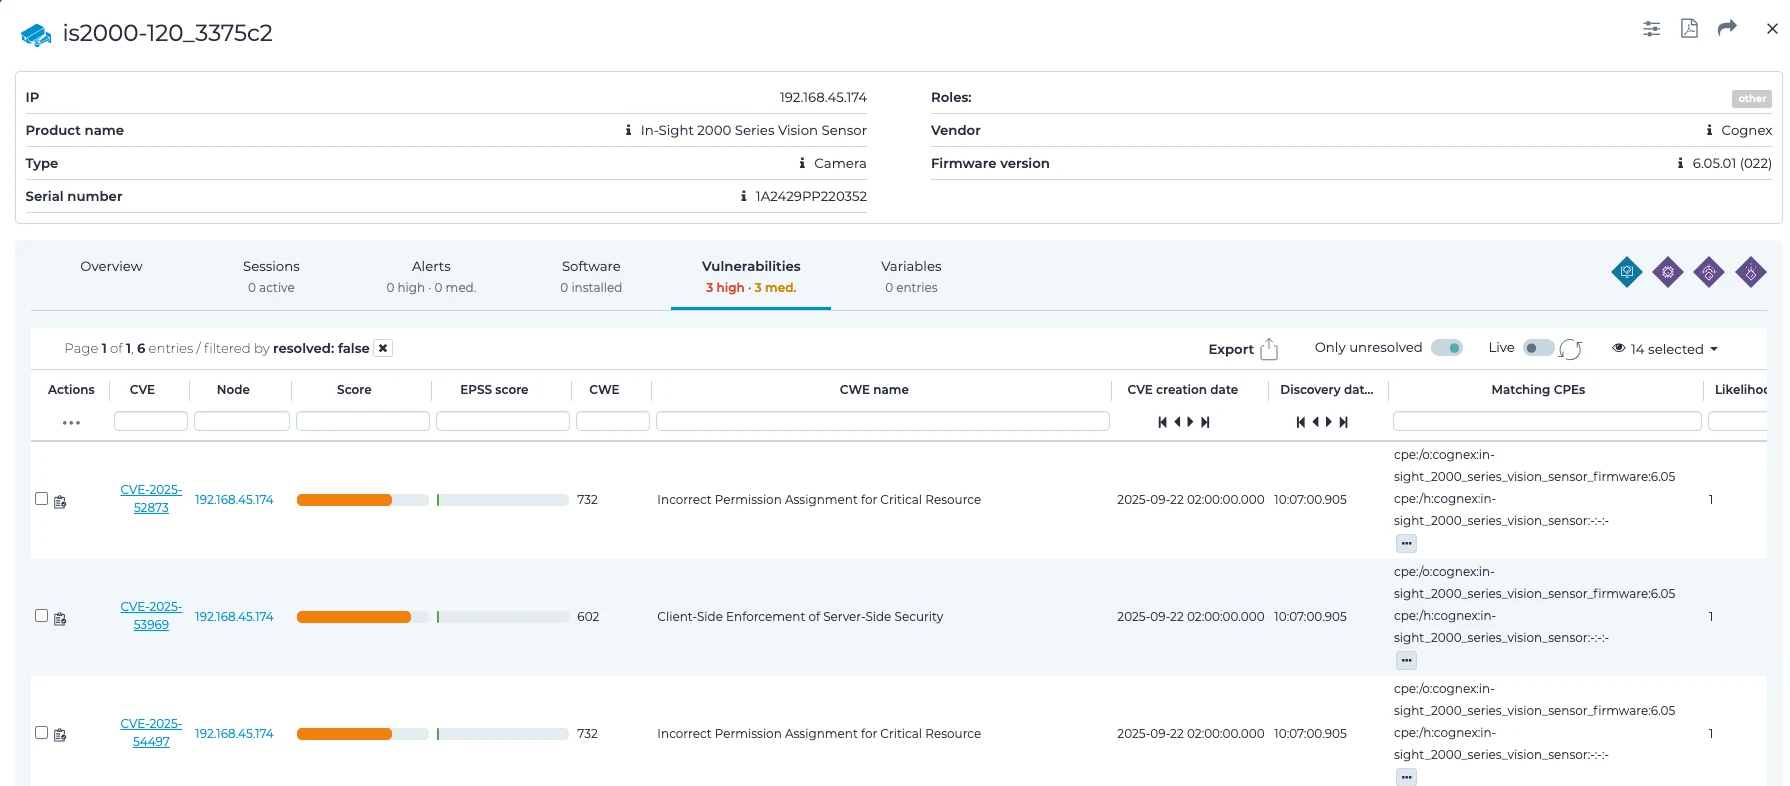Click info icon next to Cognex vendor
This screenshot has height=786, width=1790.
pyautogui.click(x=1709, y=130)
